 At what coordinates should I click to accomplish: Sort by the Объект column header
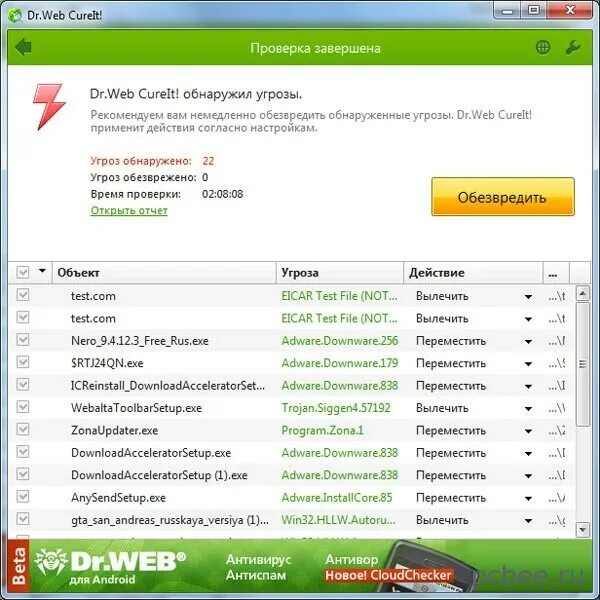point(164,273)
